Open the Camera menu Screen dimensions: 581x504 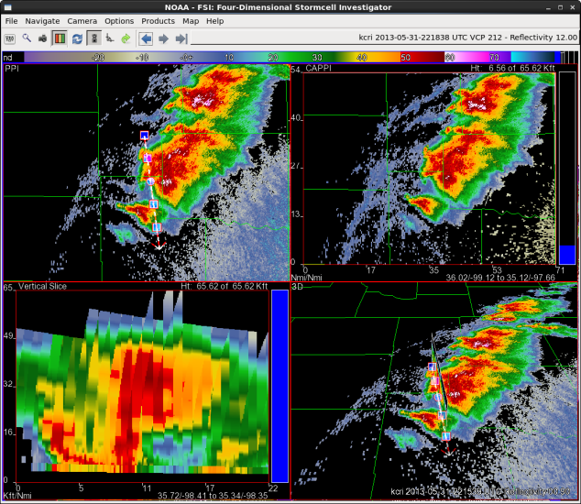(x=82, y=21)
